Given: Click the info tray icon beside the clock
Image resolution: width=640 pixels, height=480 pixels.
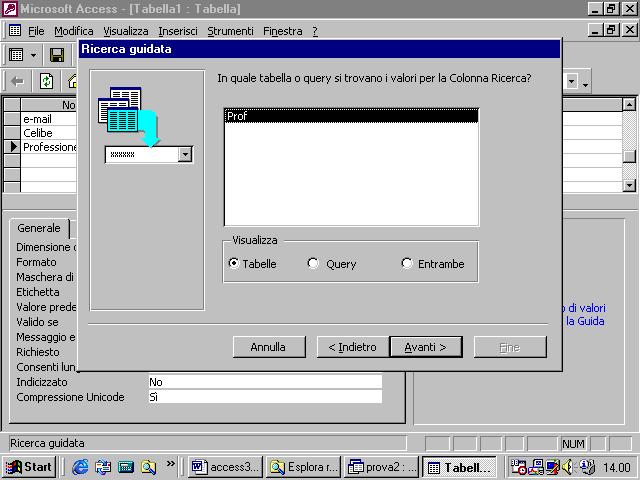Looking at the screenshot, I should coord(586,467).
